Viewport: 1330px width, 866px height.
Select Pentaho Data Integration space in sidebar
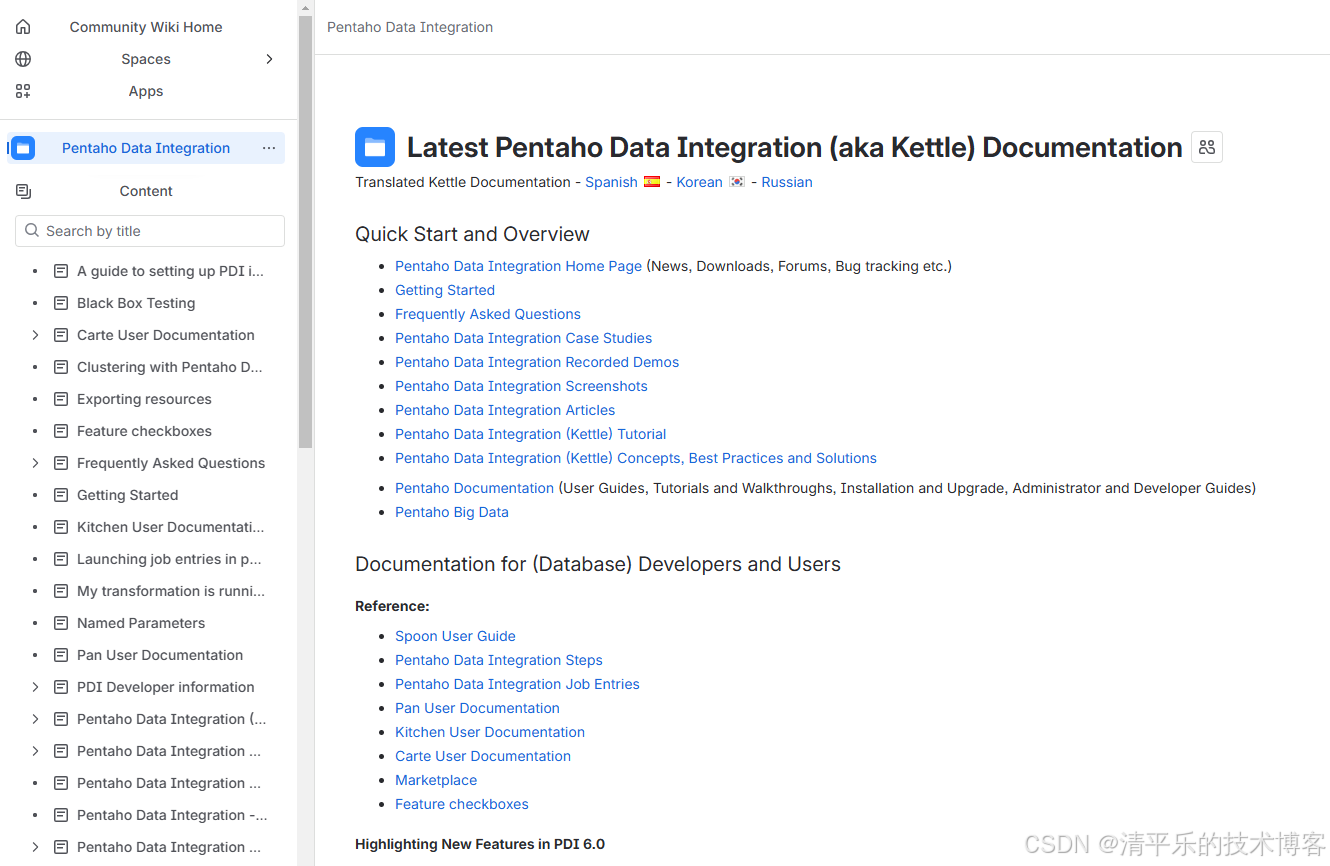(146, 148)
